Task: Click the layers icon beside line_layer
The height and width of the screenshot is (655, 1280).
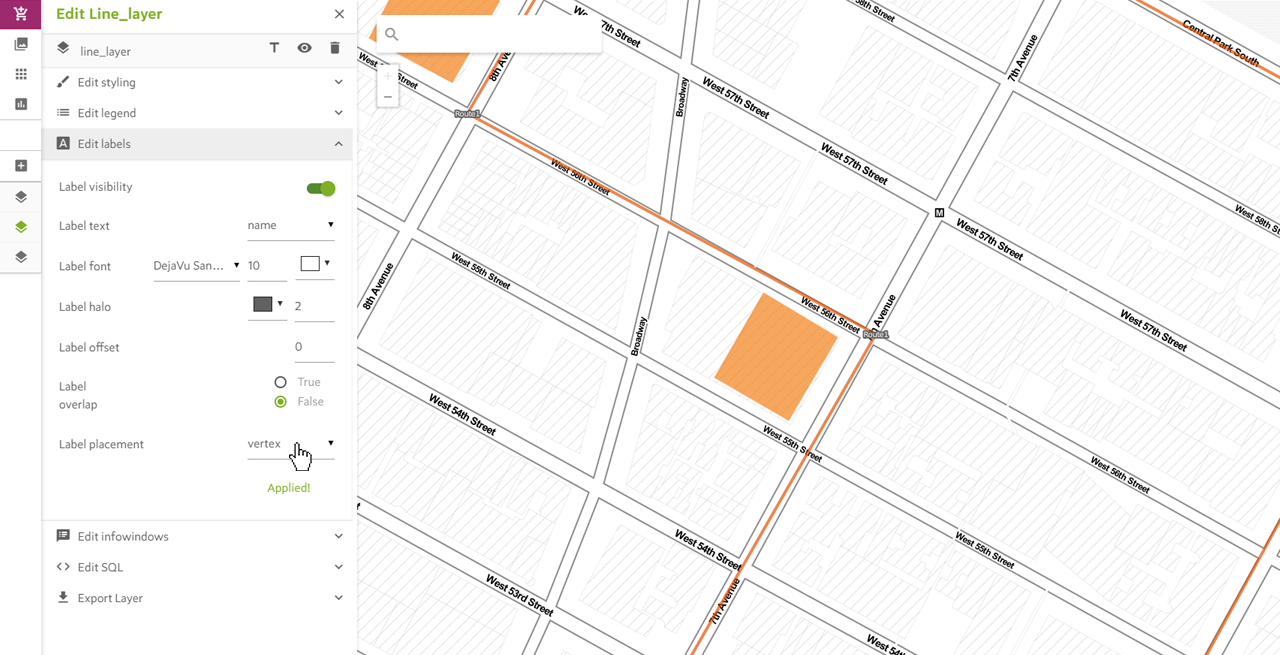Action: [63, 48]
